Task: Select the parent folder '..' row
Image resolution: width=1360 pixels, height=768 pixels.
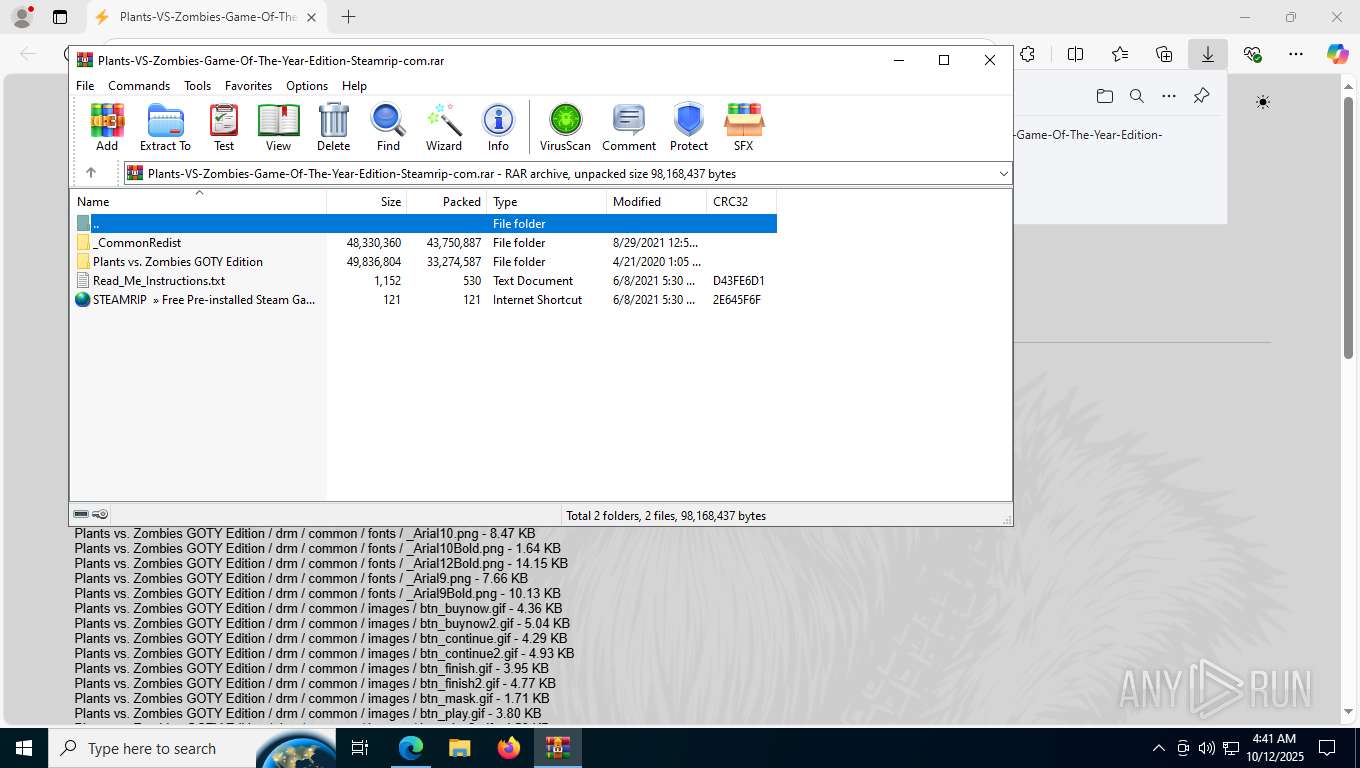Action: [x=424, y=224]
